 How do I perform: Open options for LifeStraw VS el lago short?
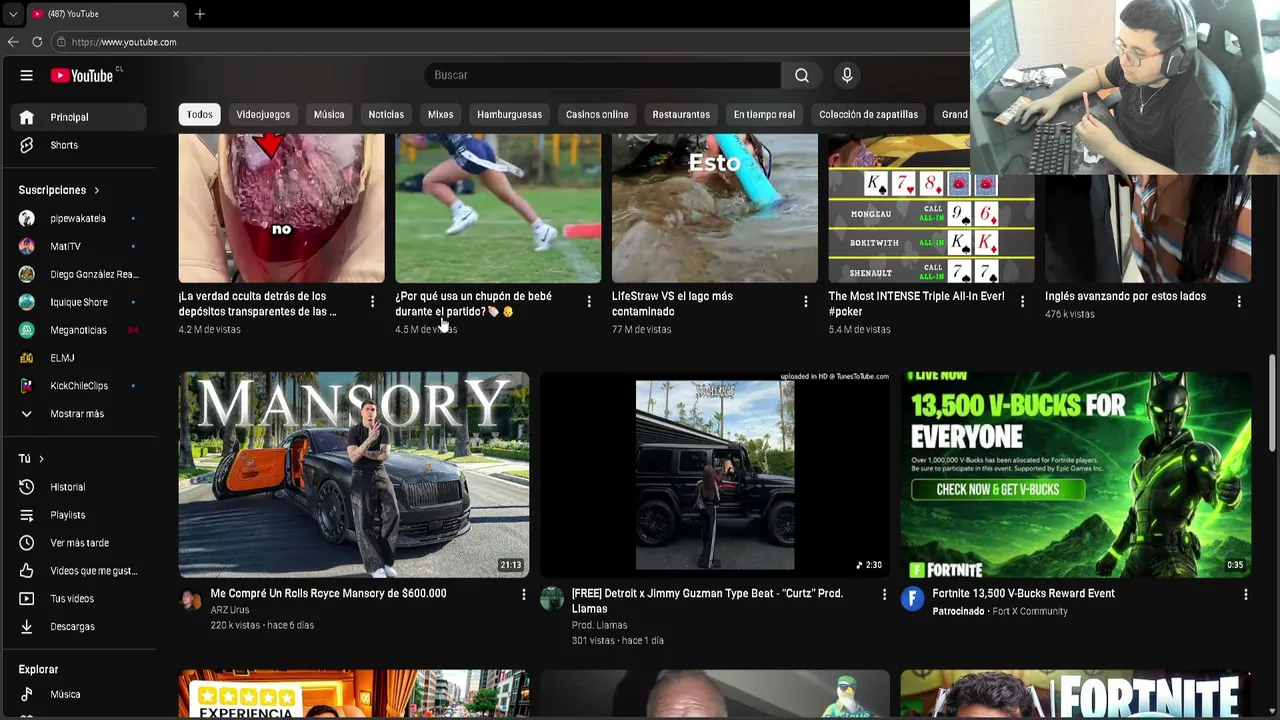point(806,301)
